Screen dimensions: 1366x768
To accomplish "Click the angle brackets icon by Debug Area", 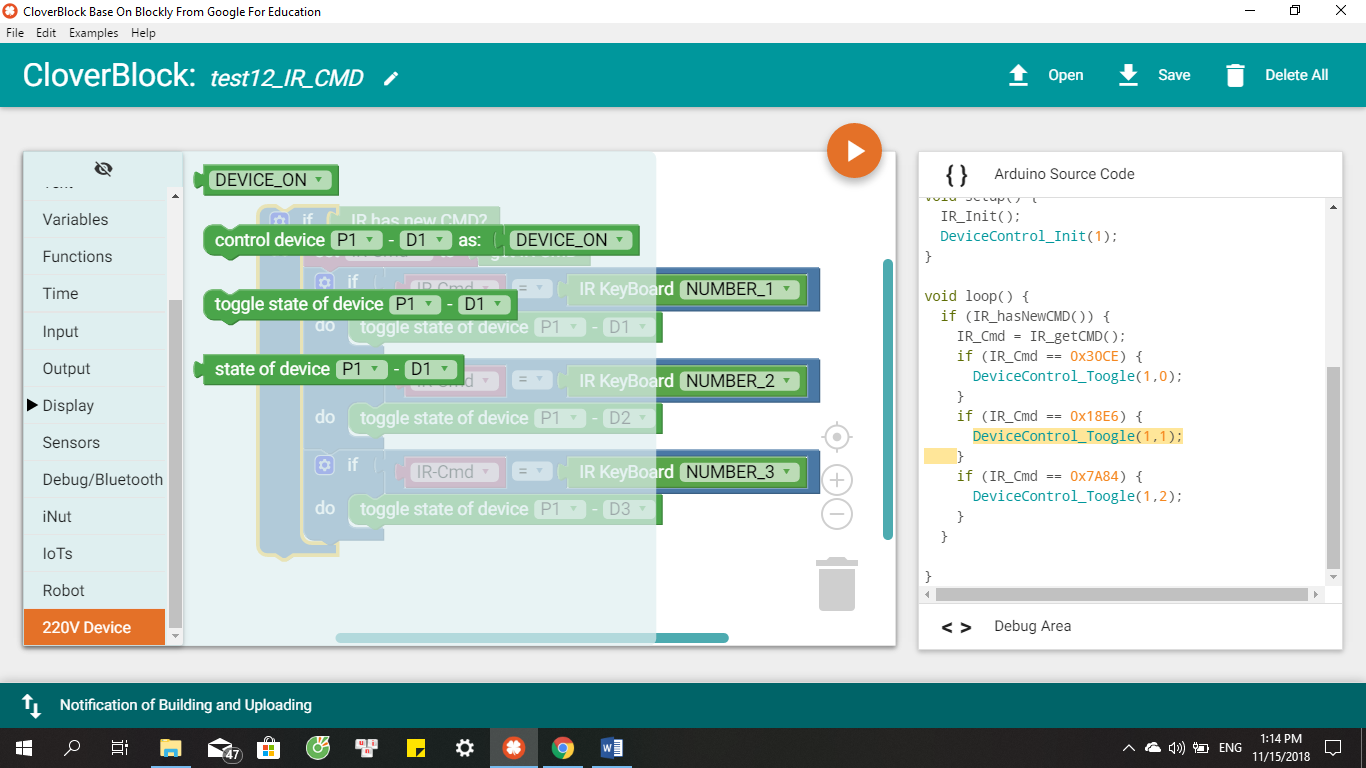I will [x=957, y=627].
